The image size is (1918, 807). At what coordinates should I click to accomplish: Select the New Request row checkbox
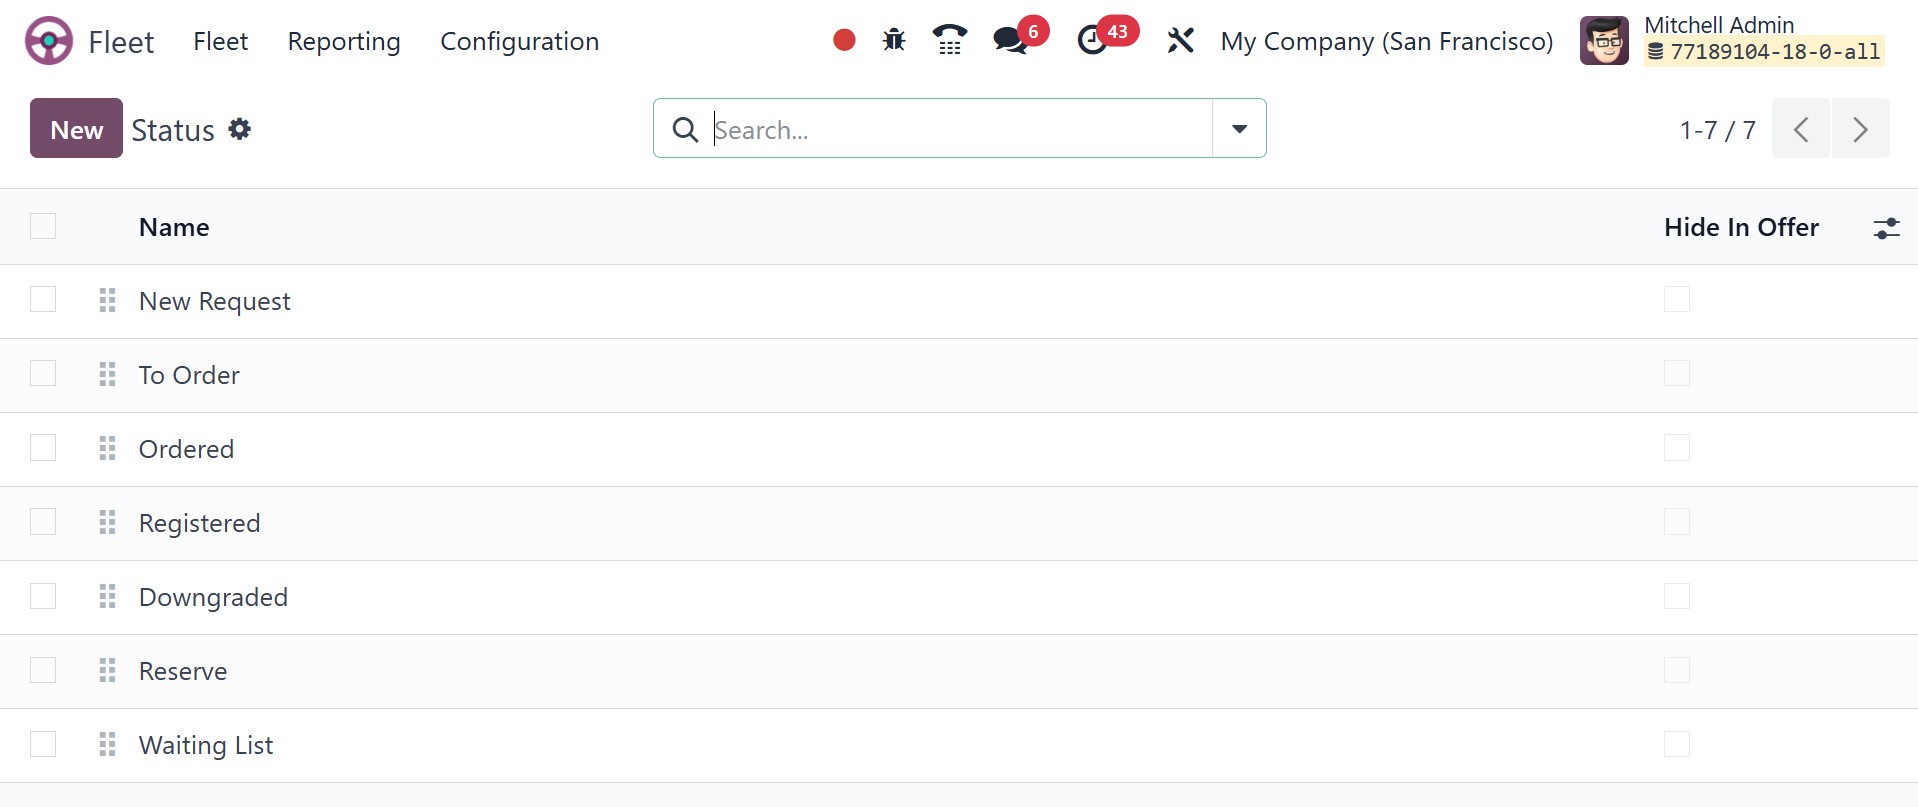[x=43, y=299]
